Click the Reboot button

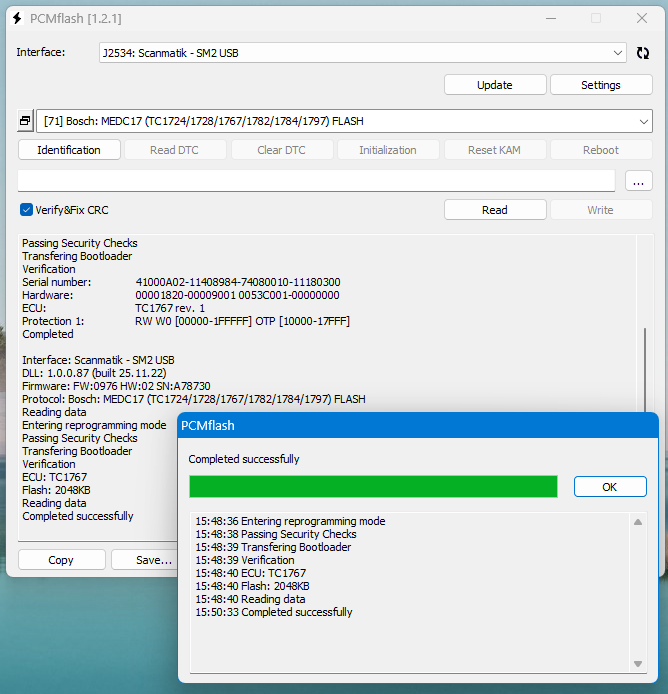pyautogui.click(x=601, y=150)
